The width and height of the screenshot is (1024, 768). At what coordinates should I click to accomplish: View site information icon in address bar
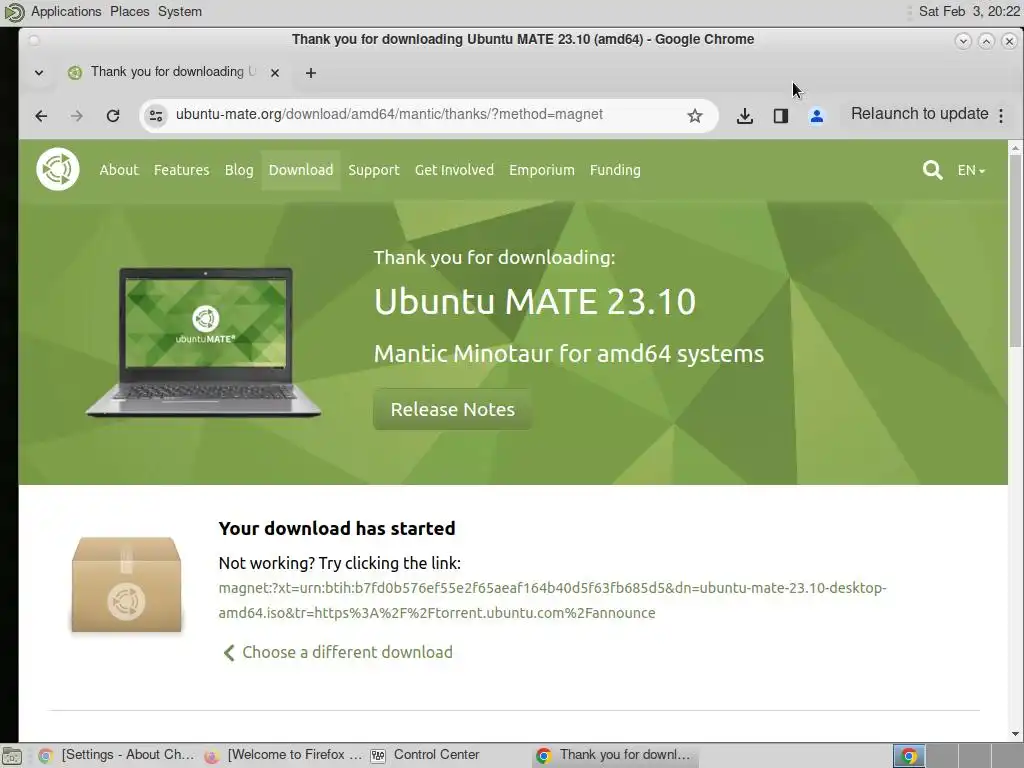coord(156,116)
